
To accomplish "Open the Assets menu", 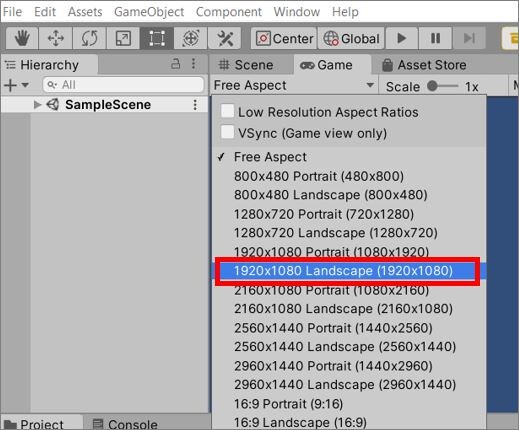I will (85, 12).
